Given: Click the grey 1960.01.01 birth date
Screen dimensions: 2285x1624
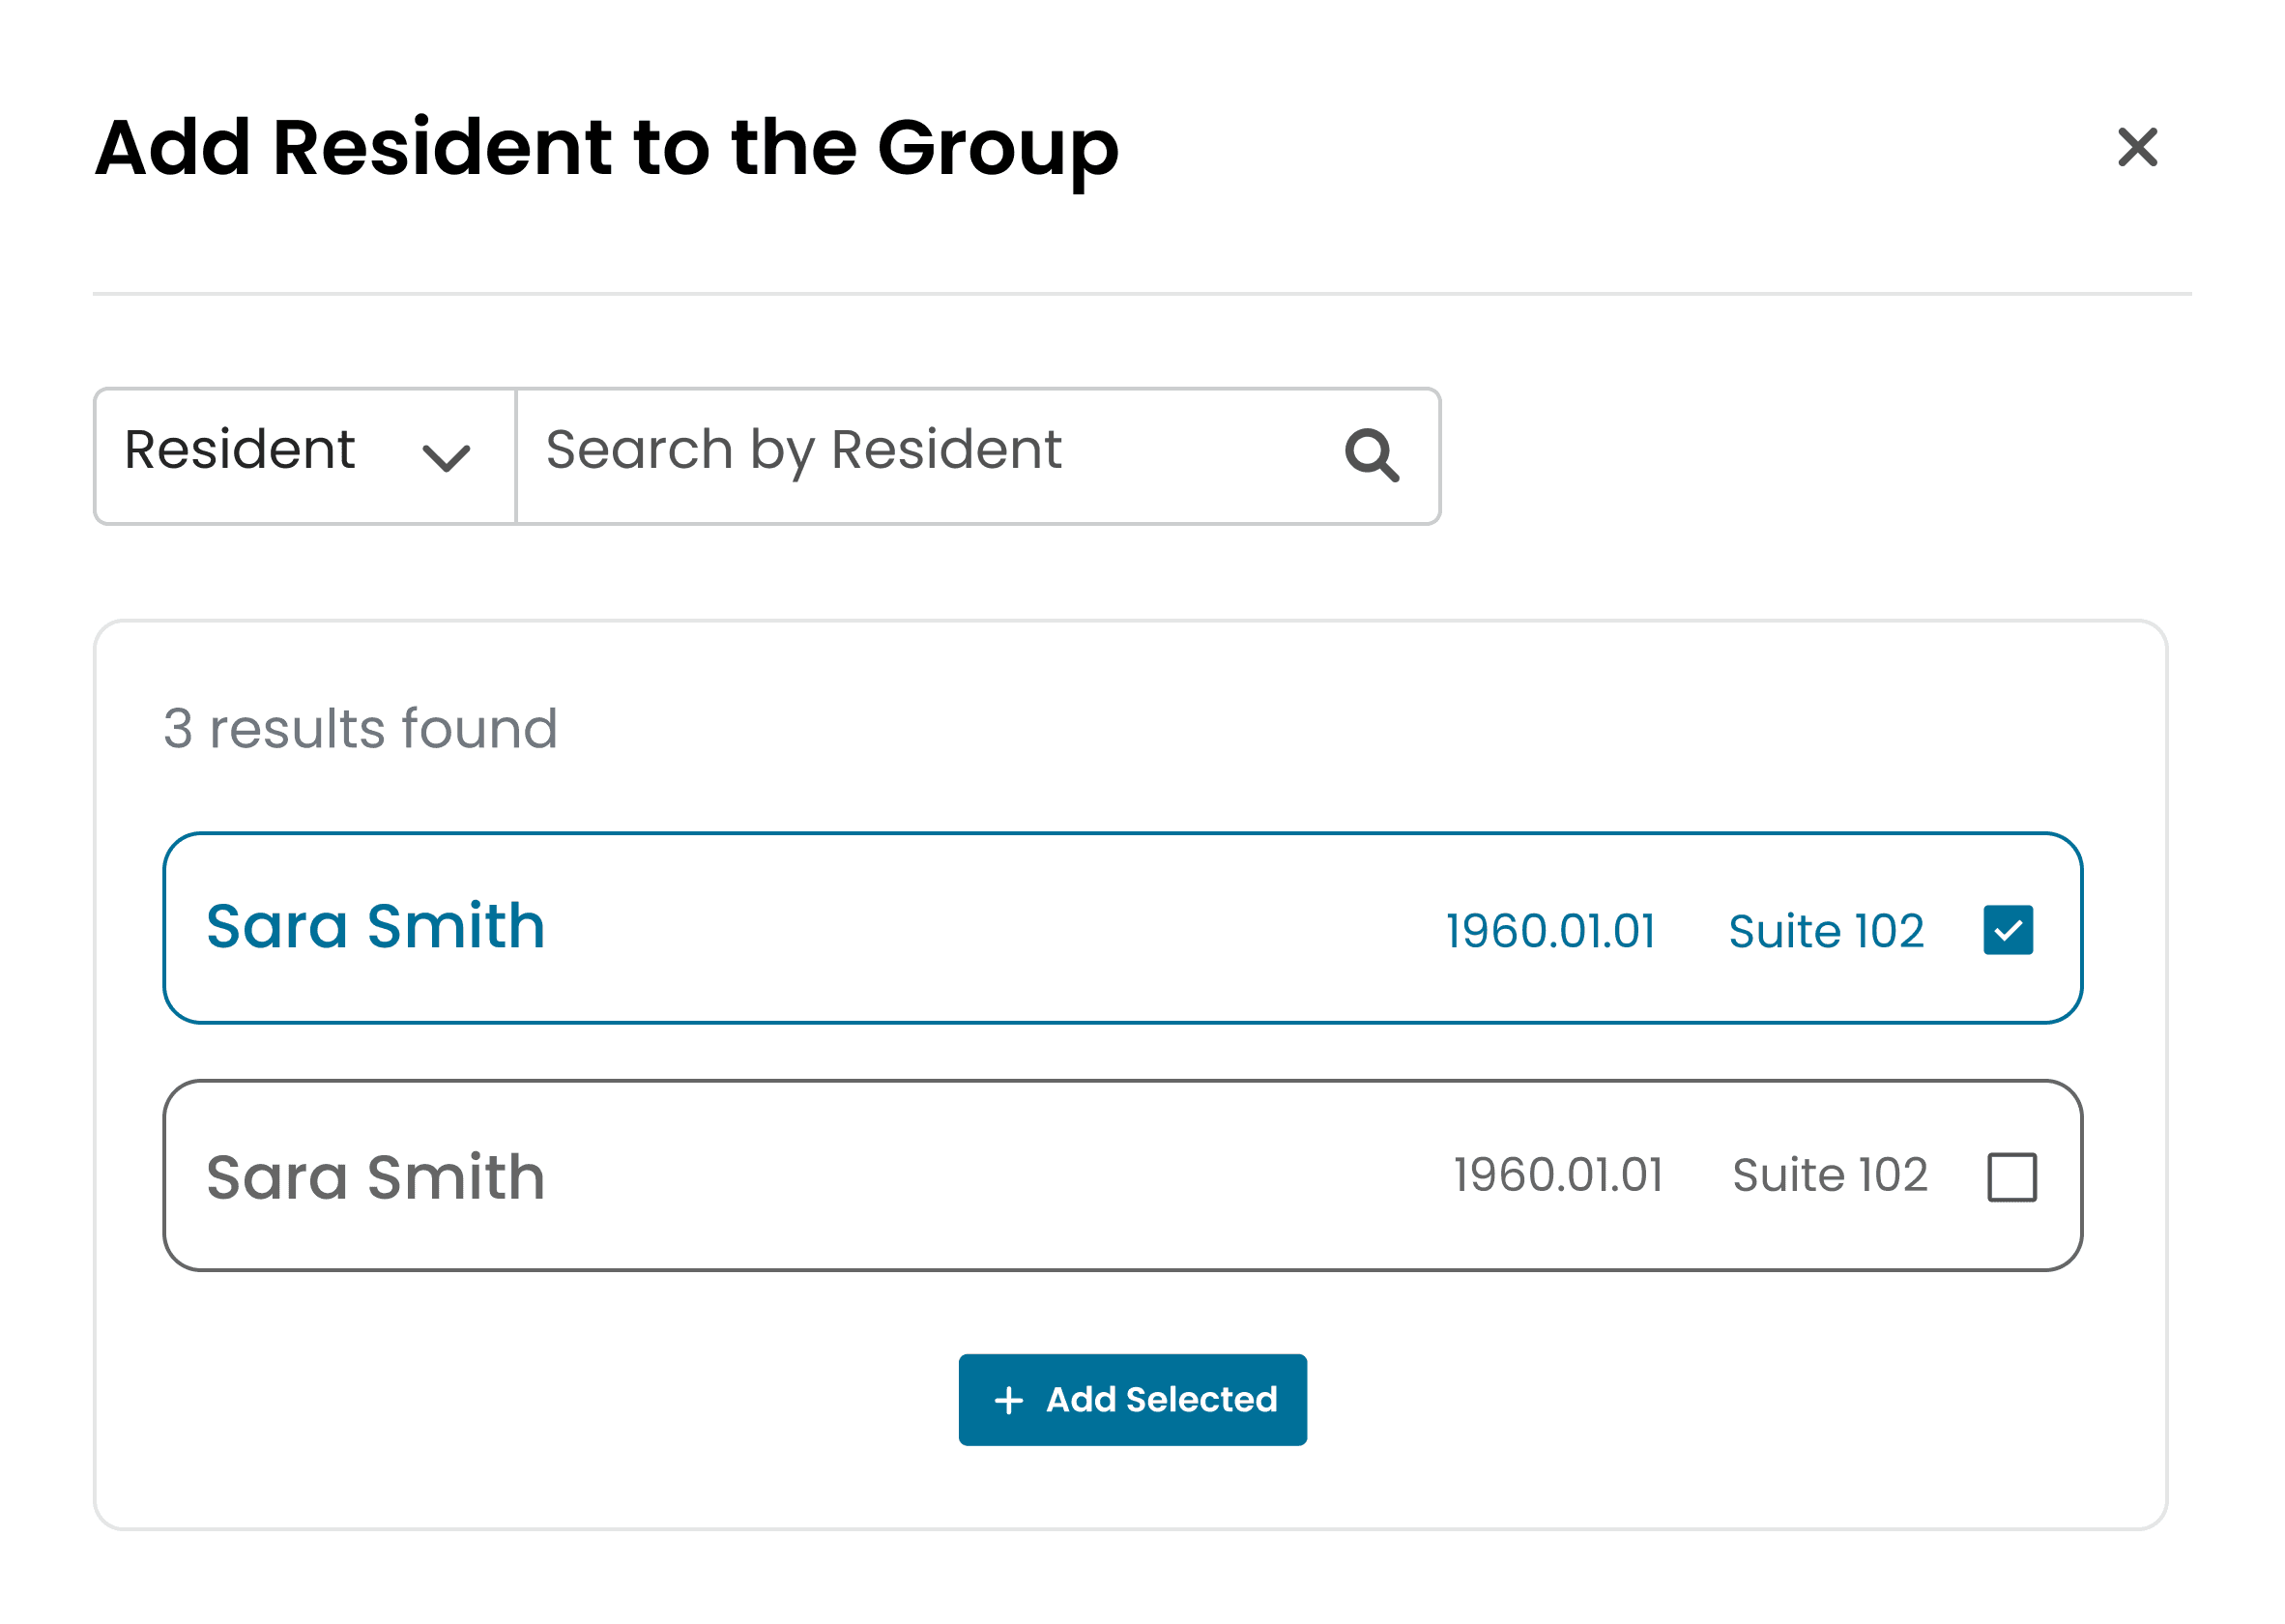Looking at the screenshot, I should click(1557, 1175).
